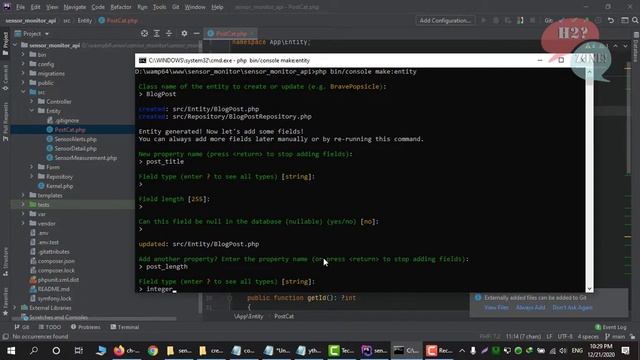
Task: Open the notification center icon
Action: 625,351
